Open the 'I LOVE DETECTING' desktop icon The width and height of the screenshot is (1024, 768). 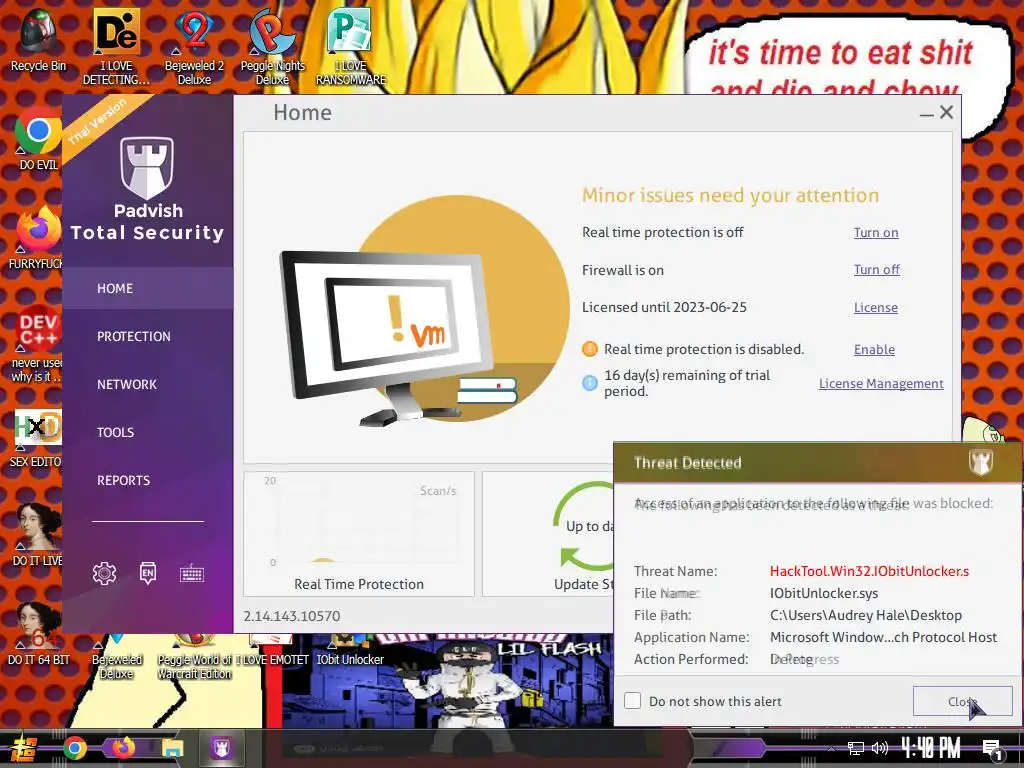116,46
